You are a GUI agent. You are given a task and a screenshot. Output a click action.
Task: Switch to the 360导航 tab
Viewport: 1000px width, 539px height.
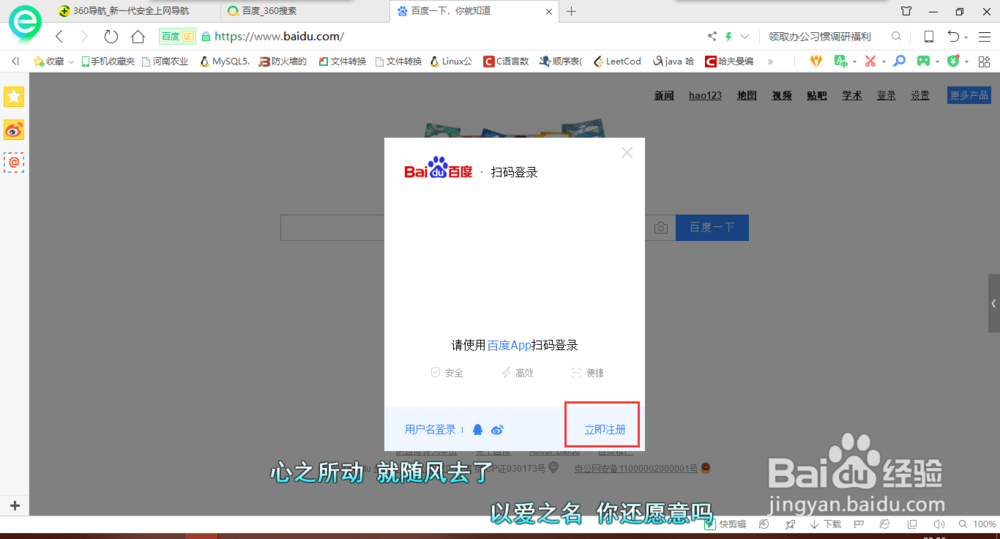tap(131, 11)
